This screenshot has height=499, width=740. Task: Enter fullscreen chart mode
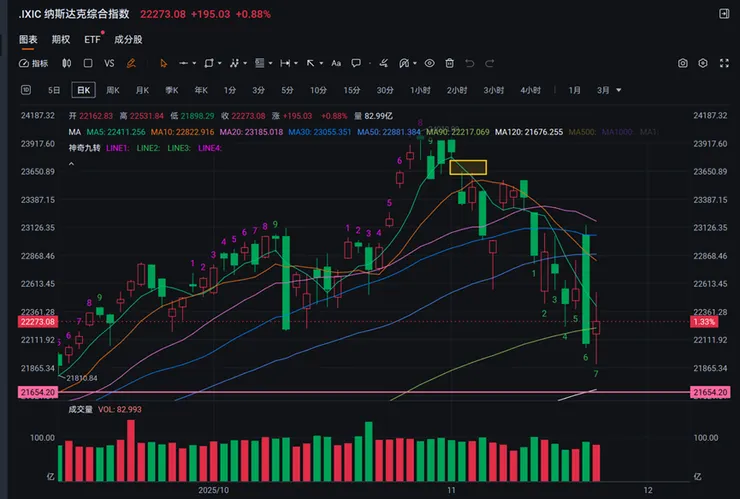724,63
